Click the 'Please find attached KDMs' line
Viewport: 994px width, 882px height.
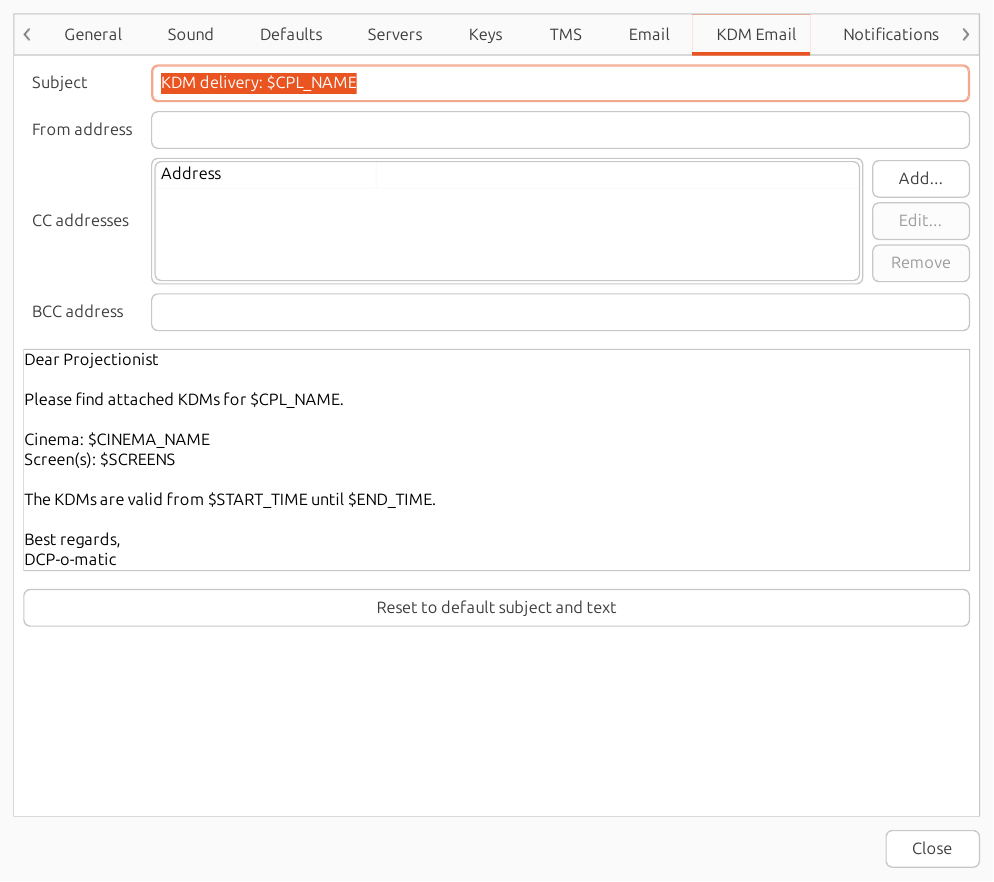[x=184, y=399]
